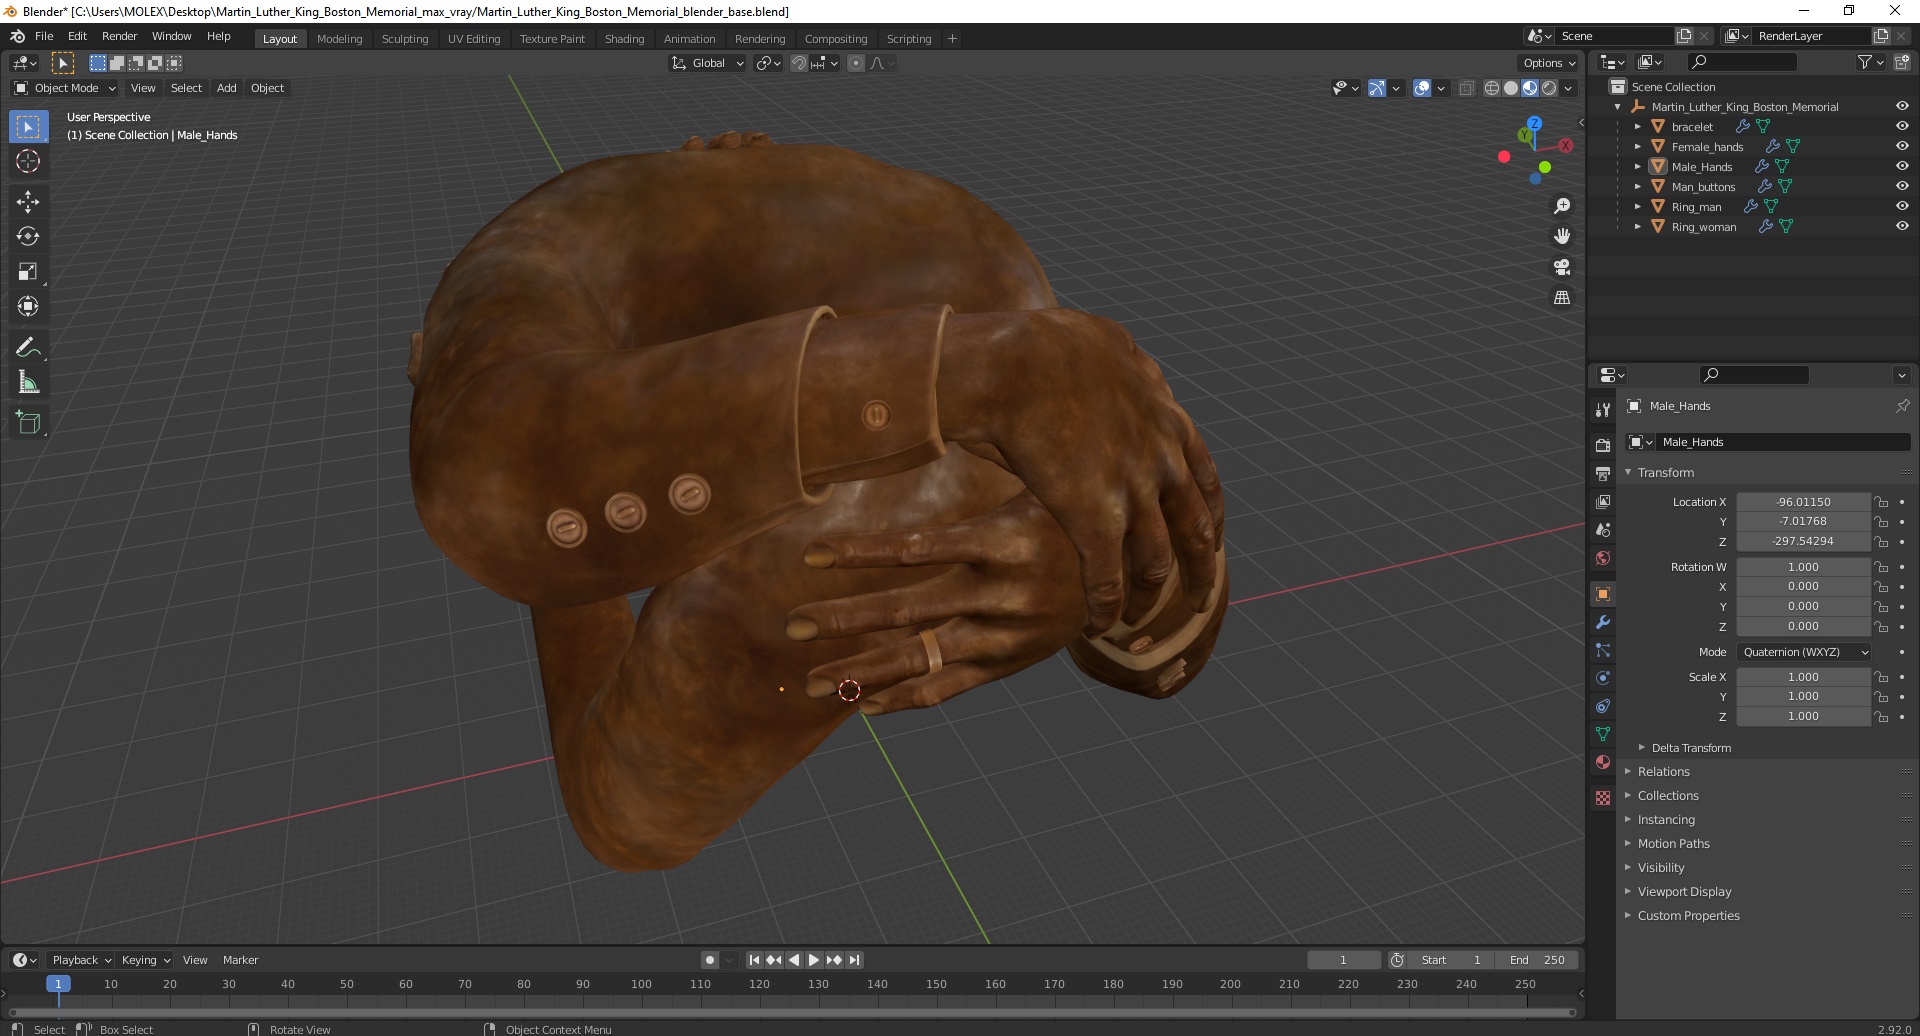Select the Add Cube tool

coord(28,423)
